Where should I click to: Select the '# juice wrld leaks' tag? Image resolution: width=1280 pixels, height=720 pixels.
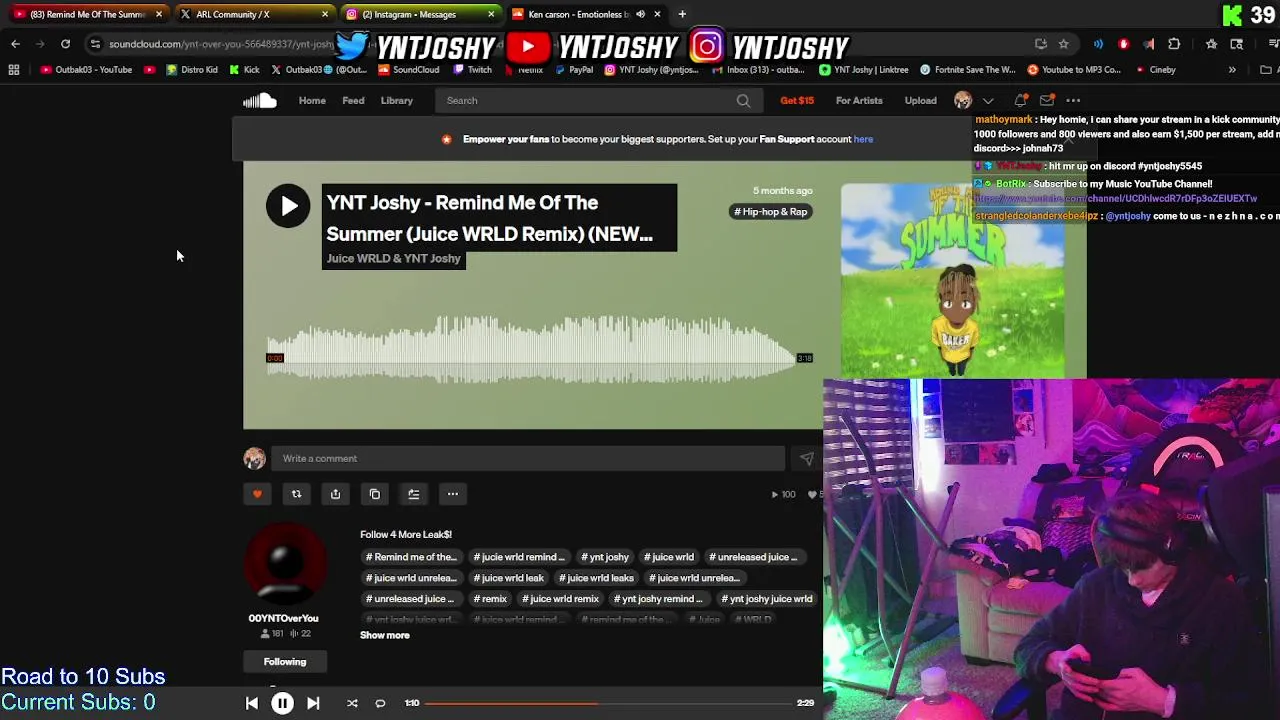[596, 578]
